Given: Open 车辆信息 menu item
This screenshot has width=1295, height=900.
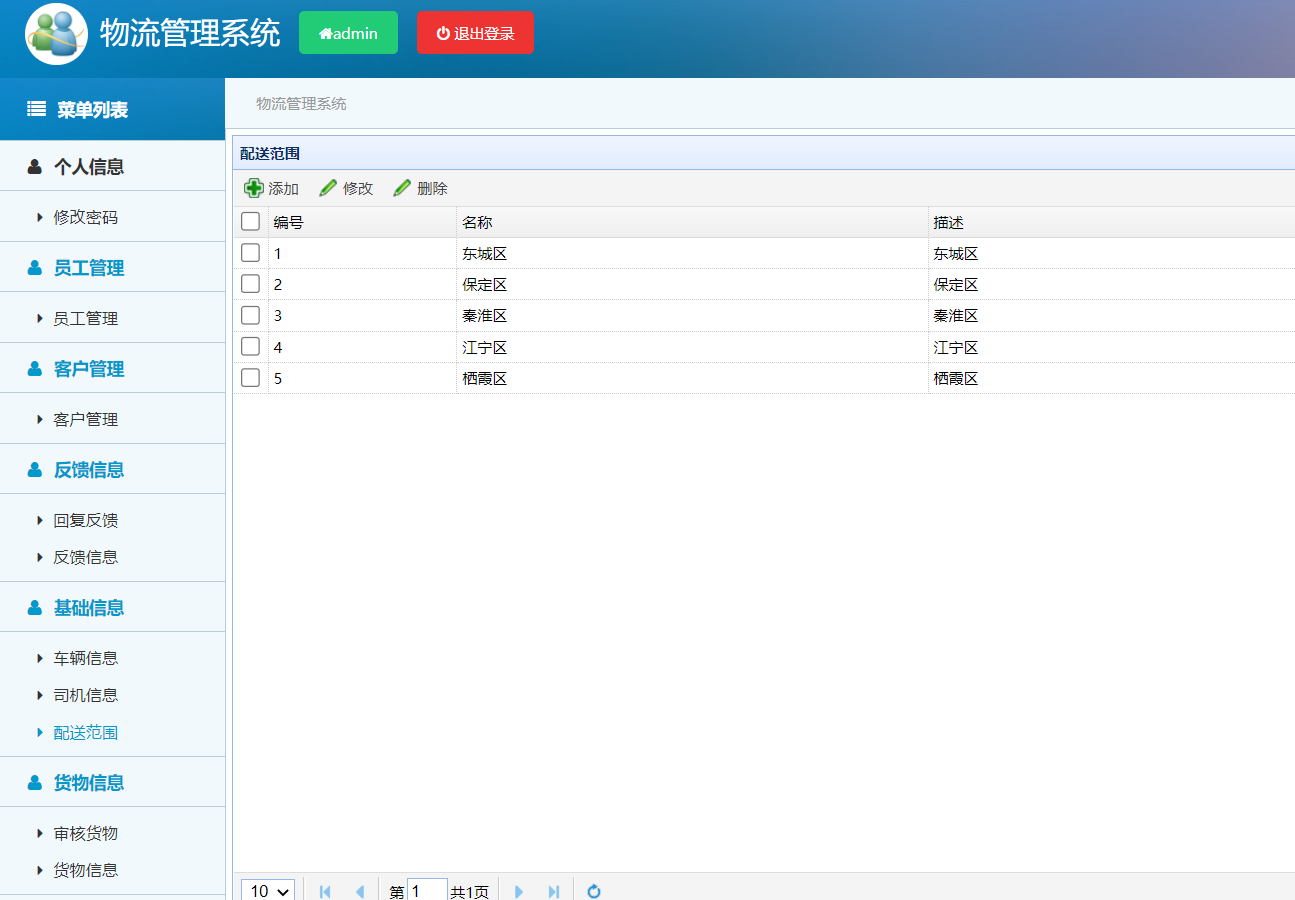Looking at the screenshot, I should click(86, 658).
